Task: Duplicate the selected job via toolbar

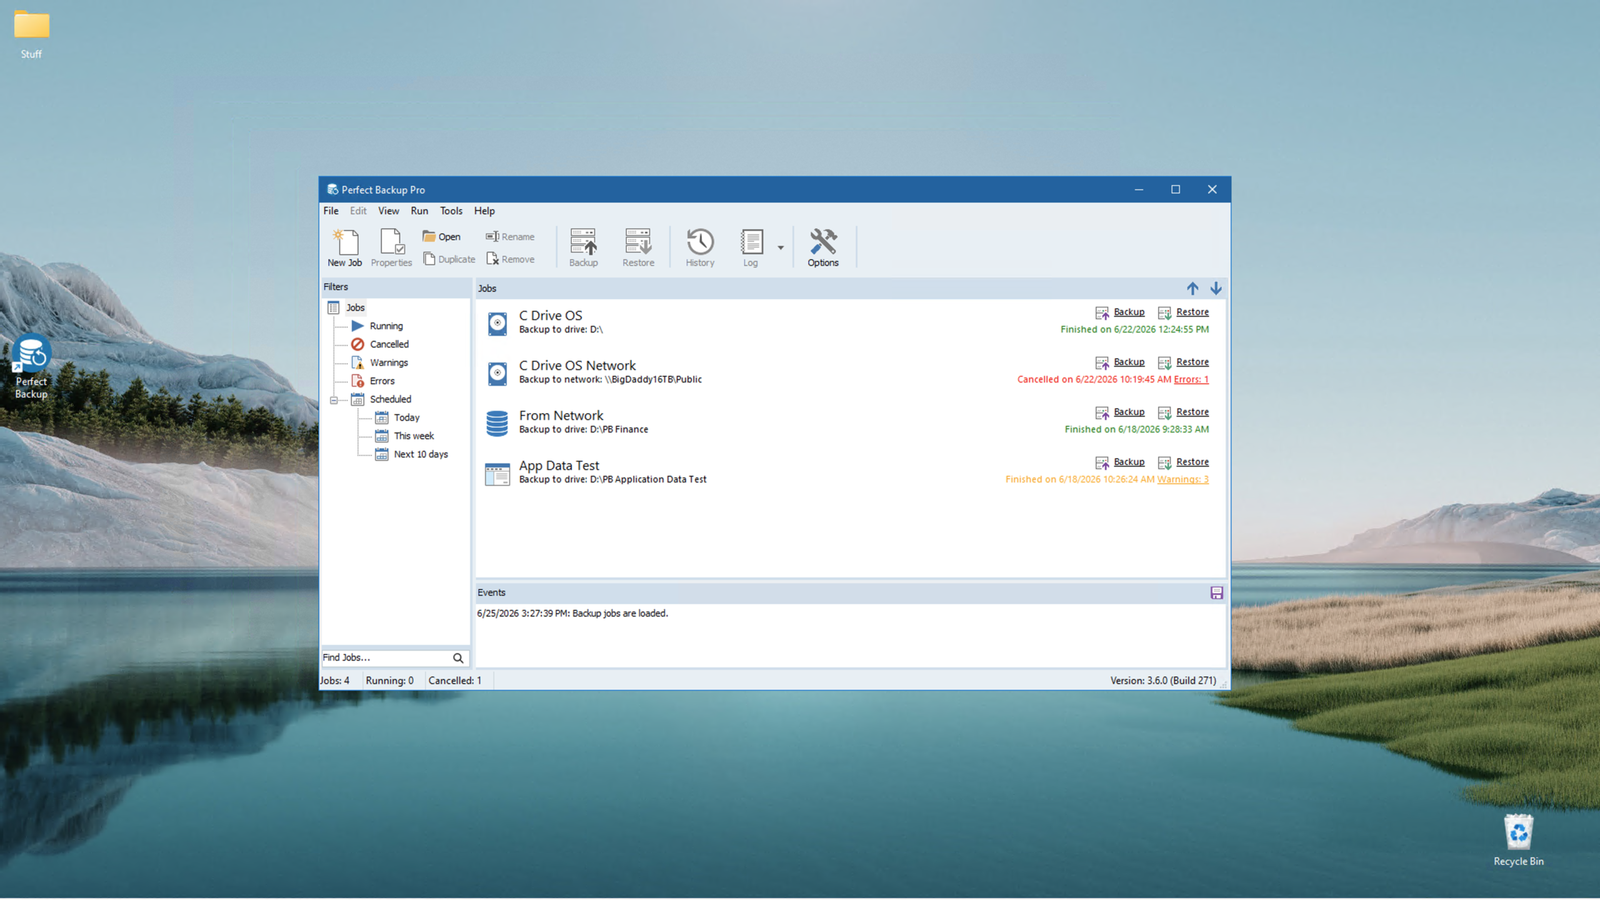Action: click(x=449, y=259)
